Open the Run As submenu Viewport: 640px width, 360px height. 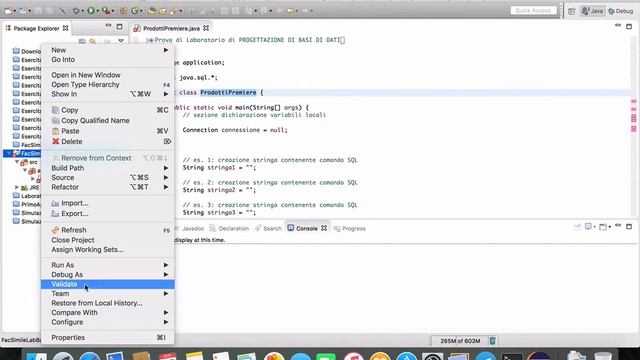108,265
